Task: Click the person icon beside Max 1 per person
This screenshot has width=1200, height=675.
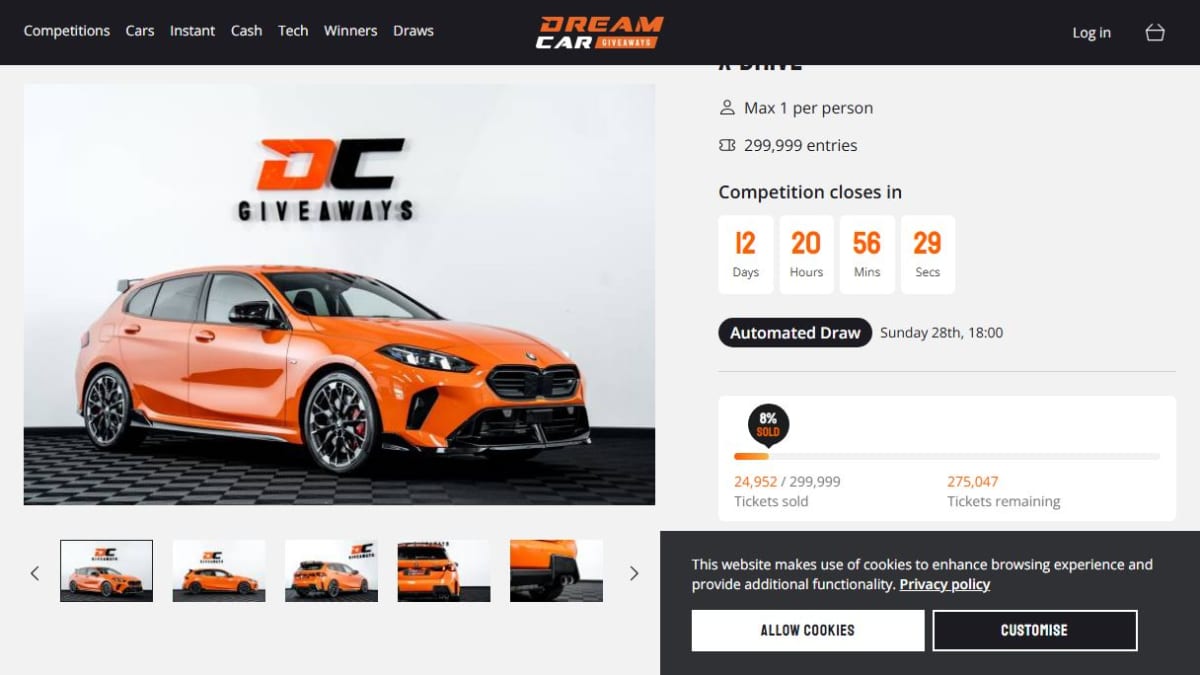Action: point(727,108)
